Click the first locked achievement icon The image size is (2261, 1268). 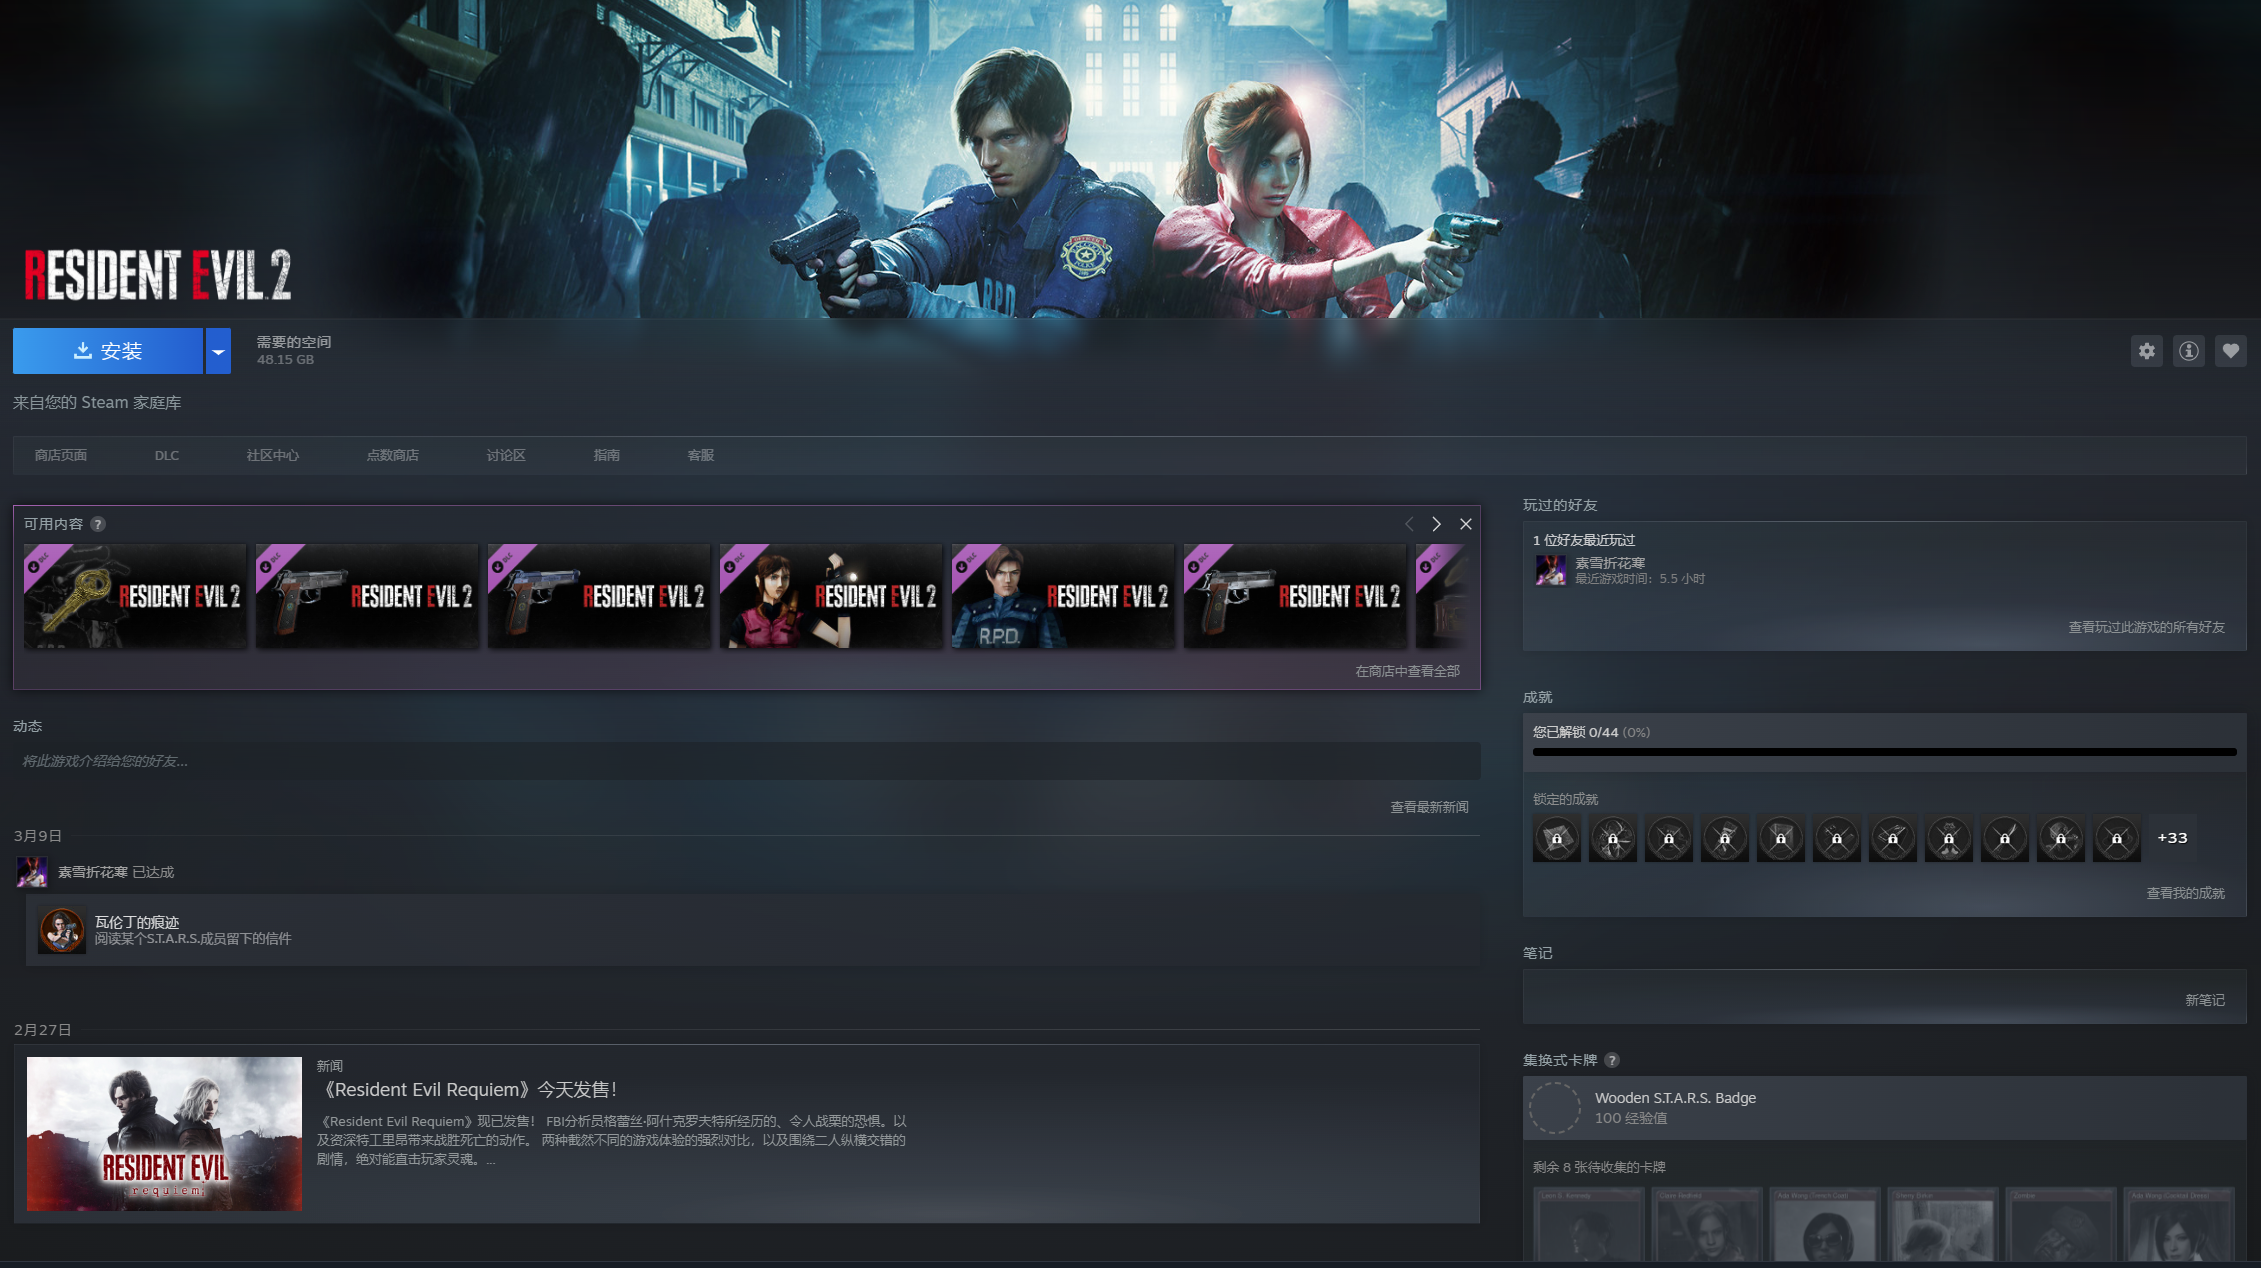(x=1556, y=838)
